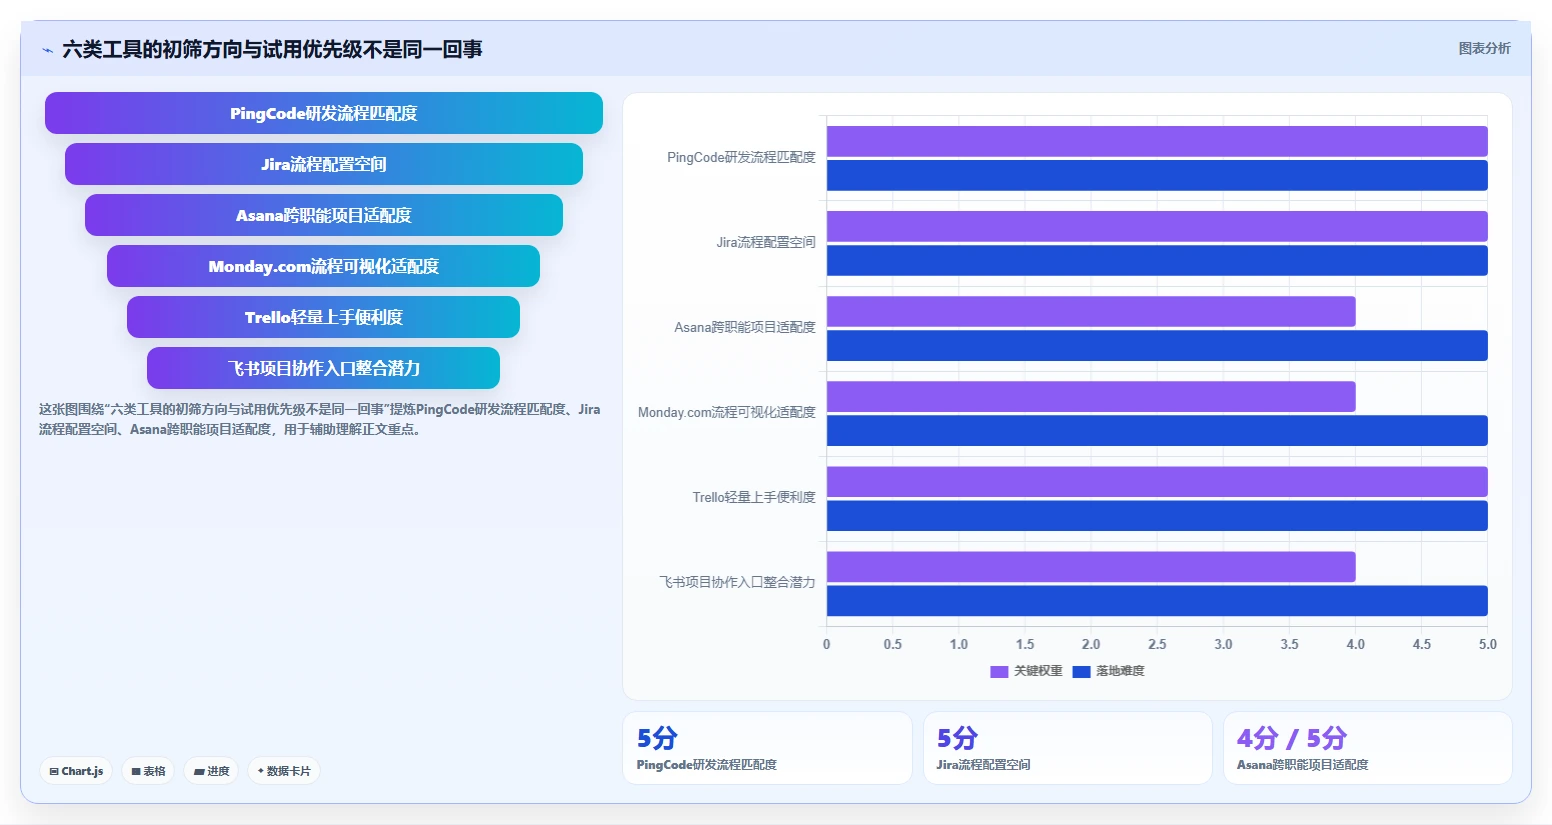Click the chart title 六类工具的初筛方向与试用优先级不是同一回事
This screenshot has height=825, width=1552.
coord(272,49)
